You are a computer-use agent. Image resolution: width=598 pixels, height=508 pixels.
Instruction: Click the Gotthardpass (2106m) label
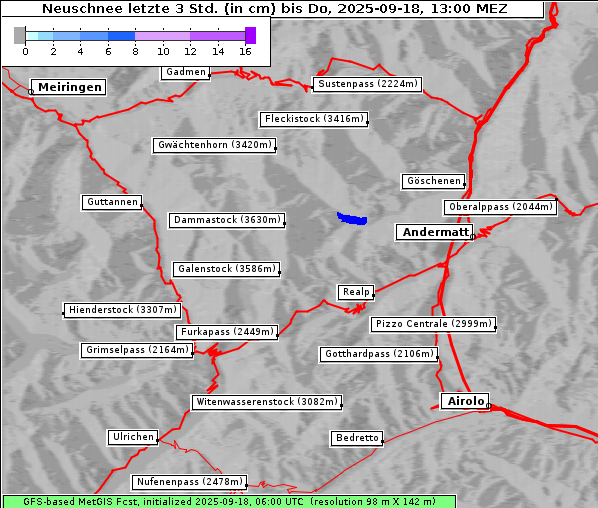pyautogui.click(x=379, y=354)
